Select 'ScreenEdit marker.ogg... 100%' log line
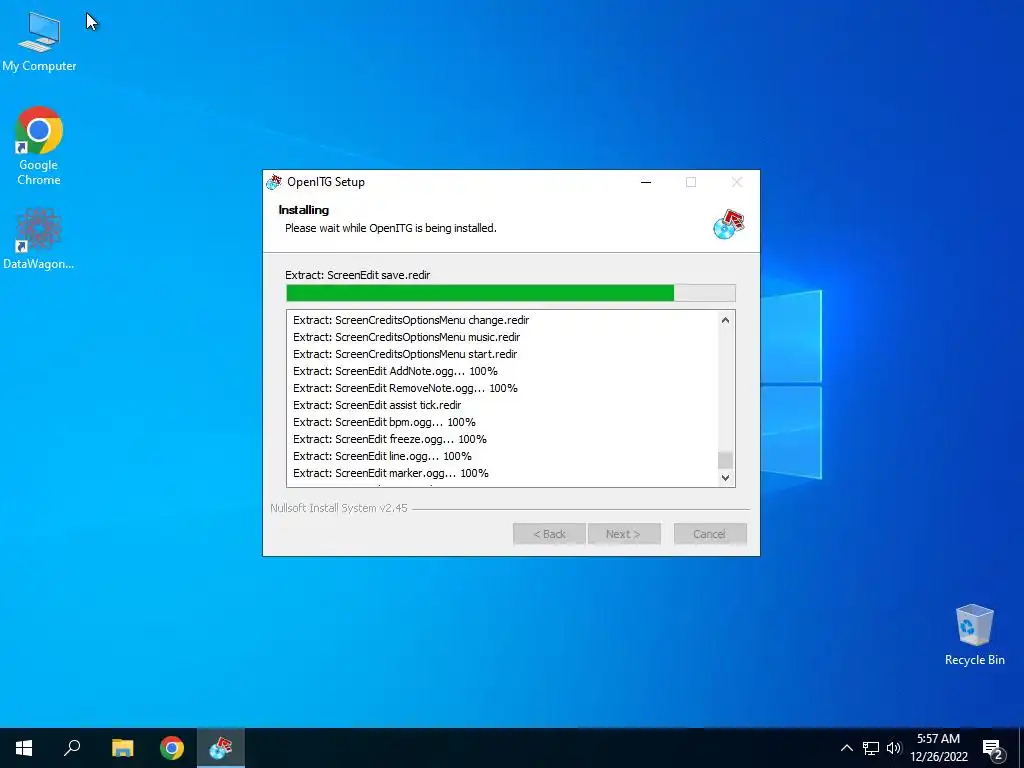 [391, 473]
